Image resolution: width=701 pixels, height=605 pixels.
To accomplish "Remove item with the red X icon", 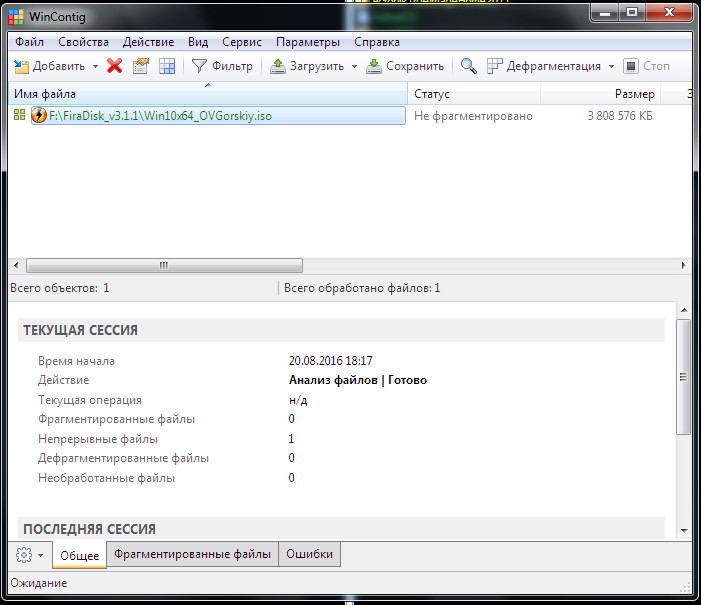I will coord(114,66).
